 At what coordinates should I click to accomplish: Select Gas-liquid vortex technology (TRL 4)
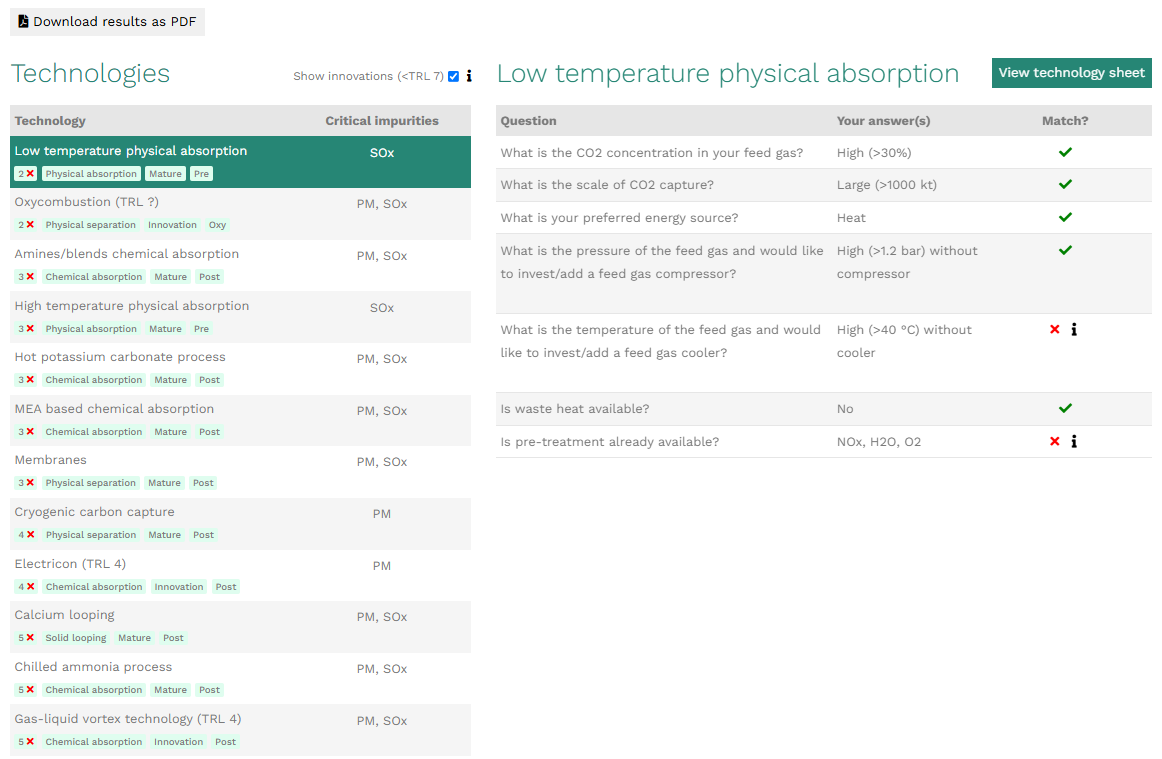(127, 719)
